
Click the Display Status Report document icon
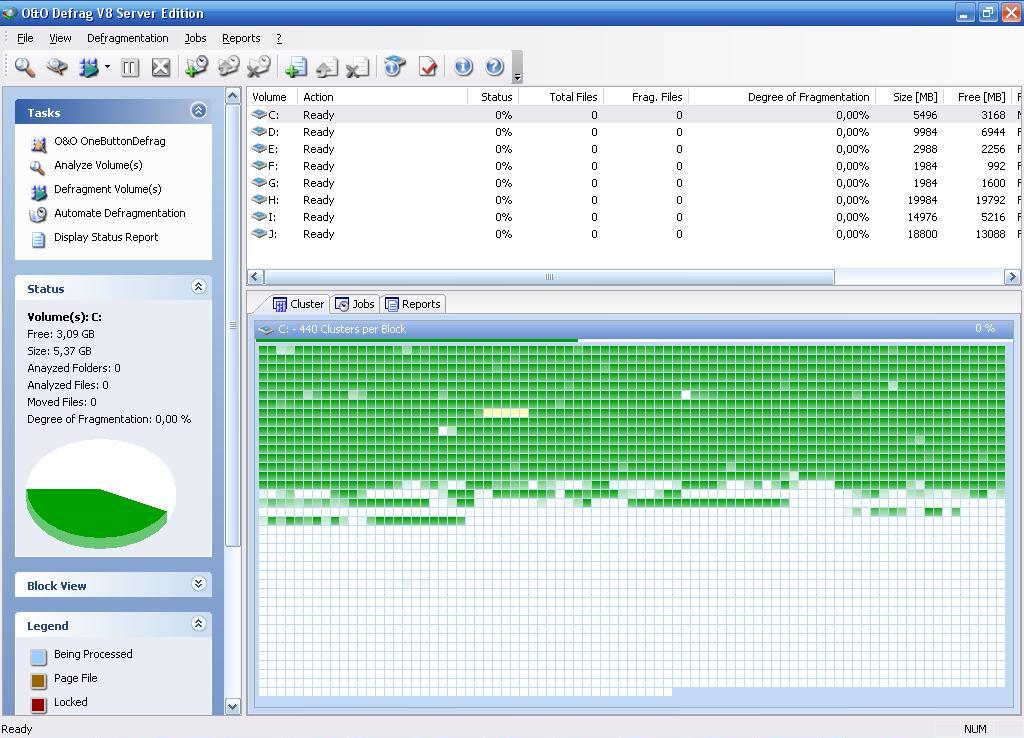(39, 240)
